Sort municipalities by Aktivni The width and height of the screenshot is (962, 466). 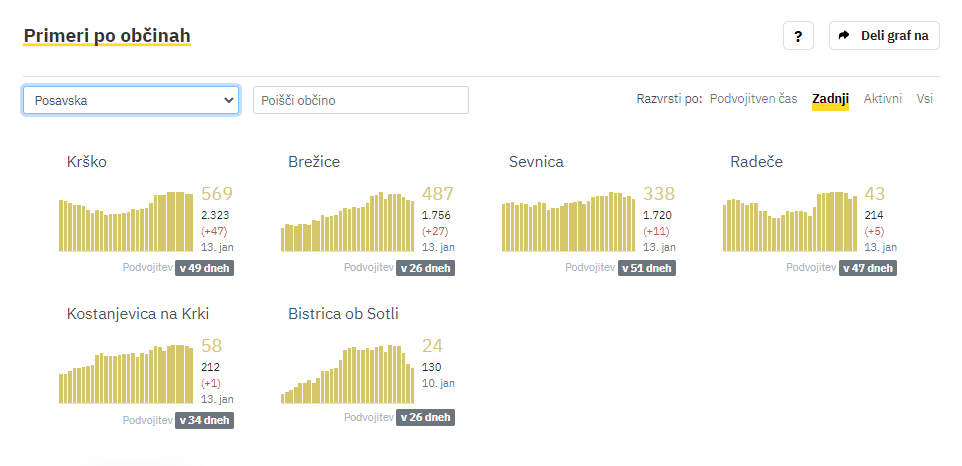(882, 99)
